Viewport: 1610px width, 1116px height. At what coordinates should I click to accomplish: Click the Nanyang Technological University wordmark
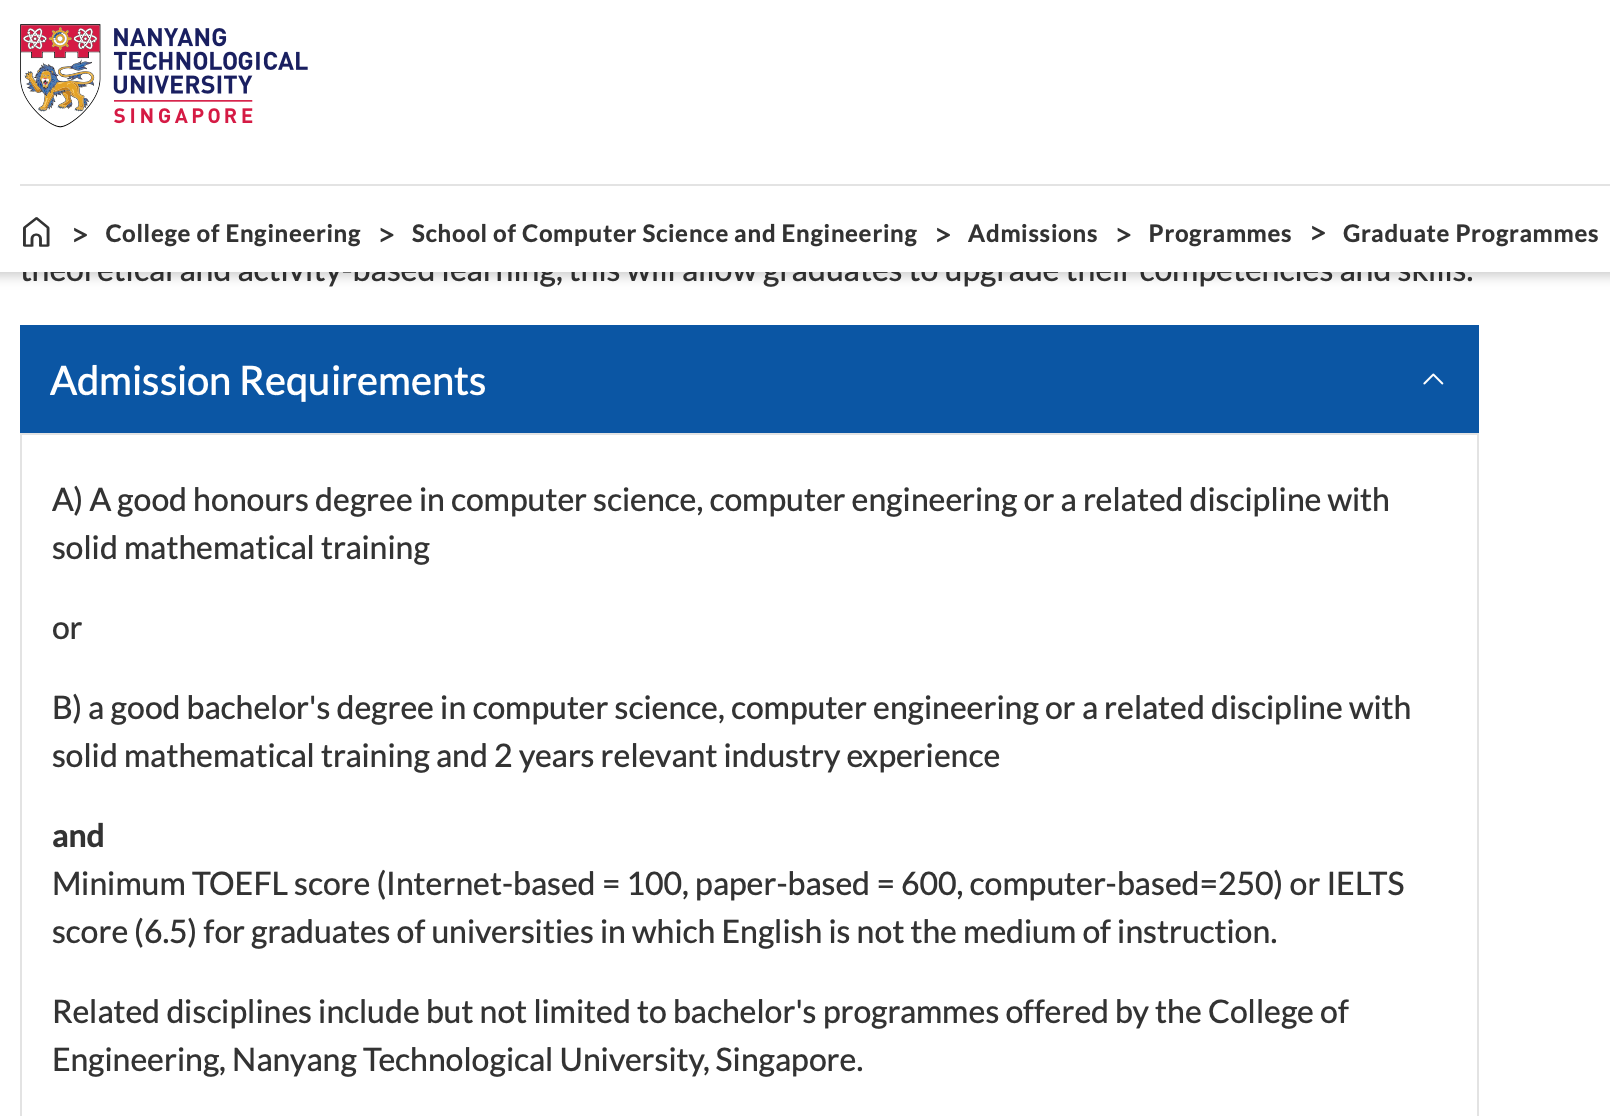pyautogui.click(x=210, y=62)
